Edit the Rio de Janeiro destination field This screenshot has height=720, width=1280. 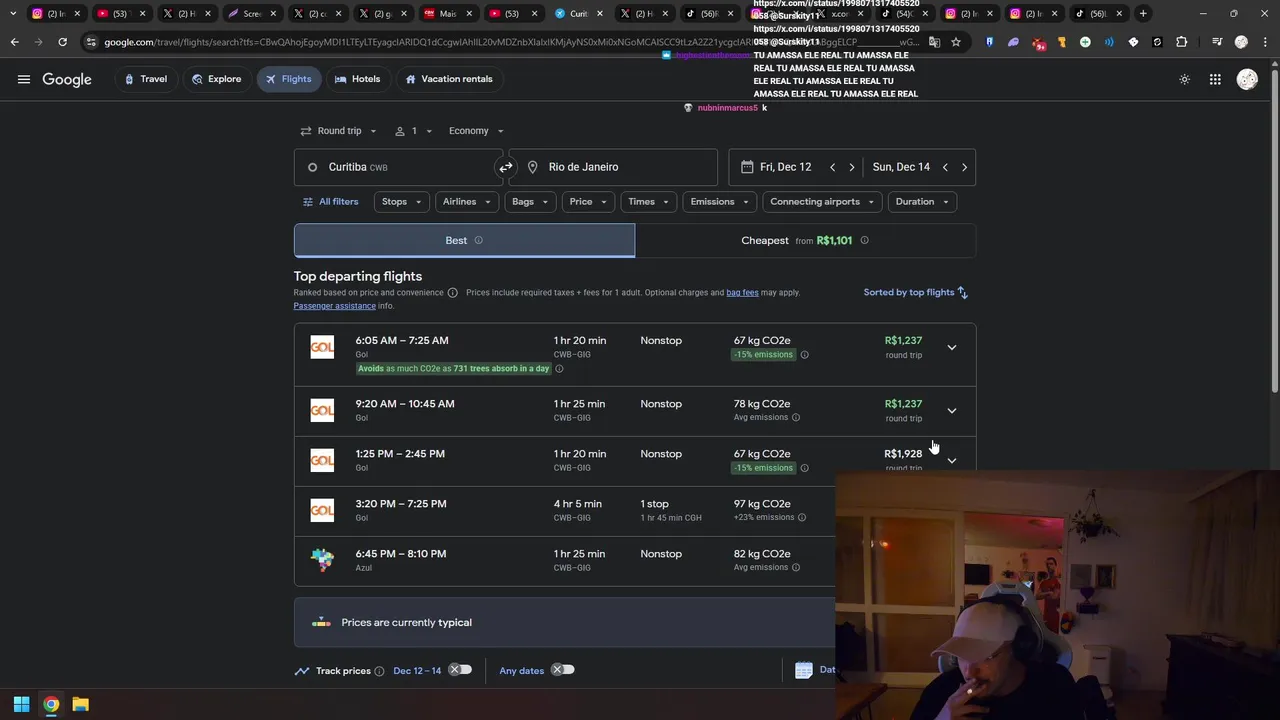coord(613,167)
